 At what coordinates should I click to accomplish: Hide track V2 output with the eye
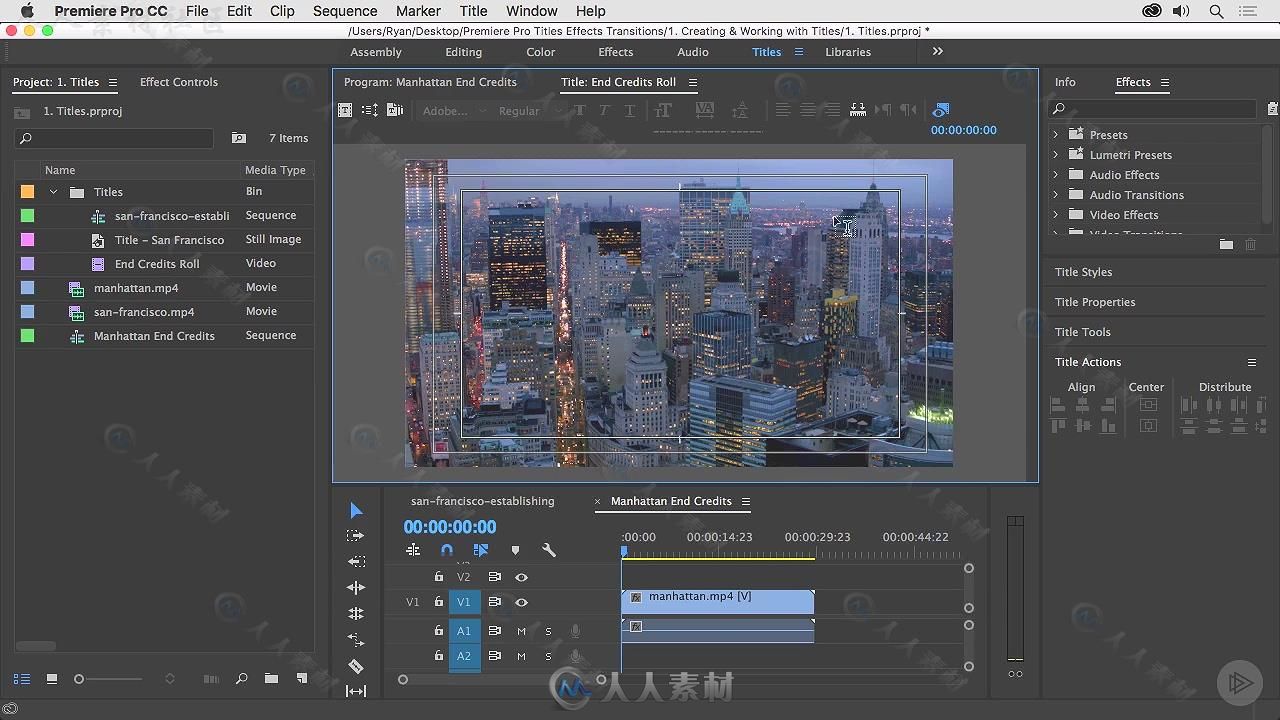(x=521, y=577)
